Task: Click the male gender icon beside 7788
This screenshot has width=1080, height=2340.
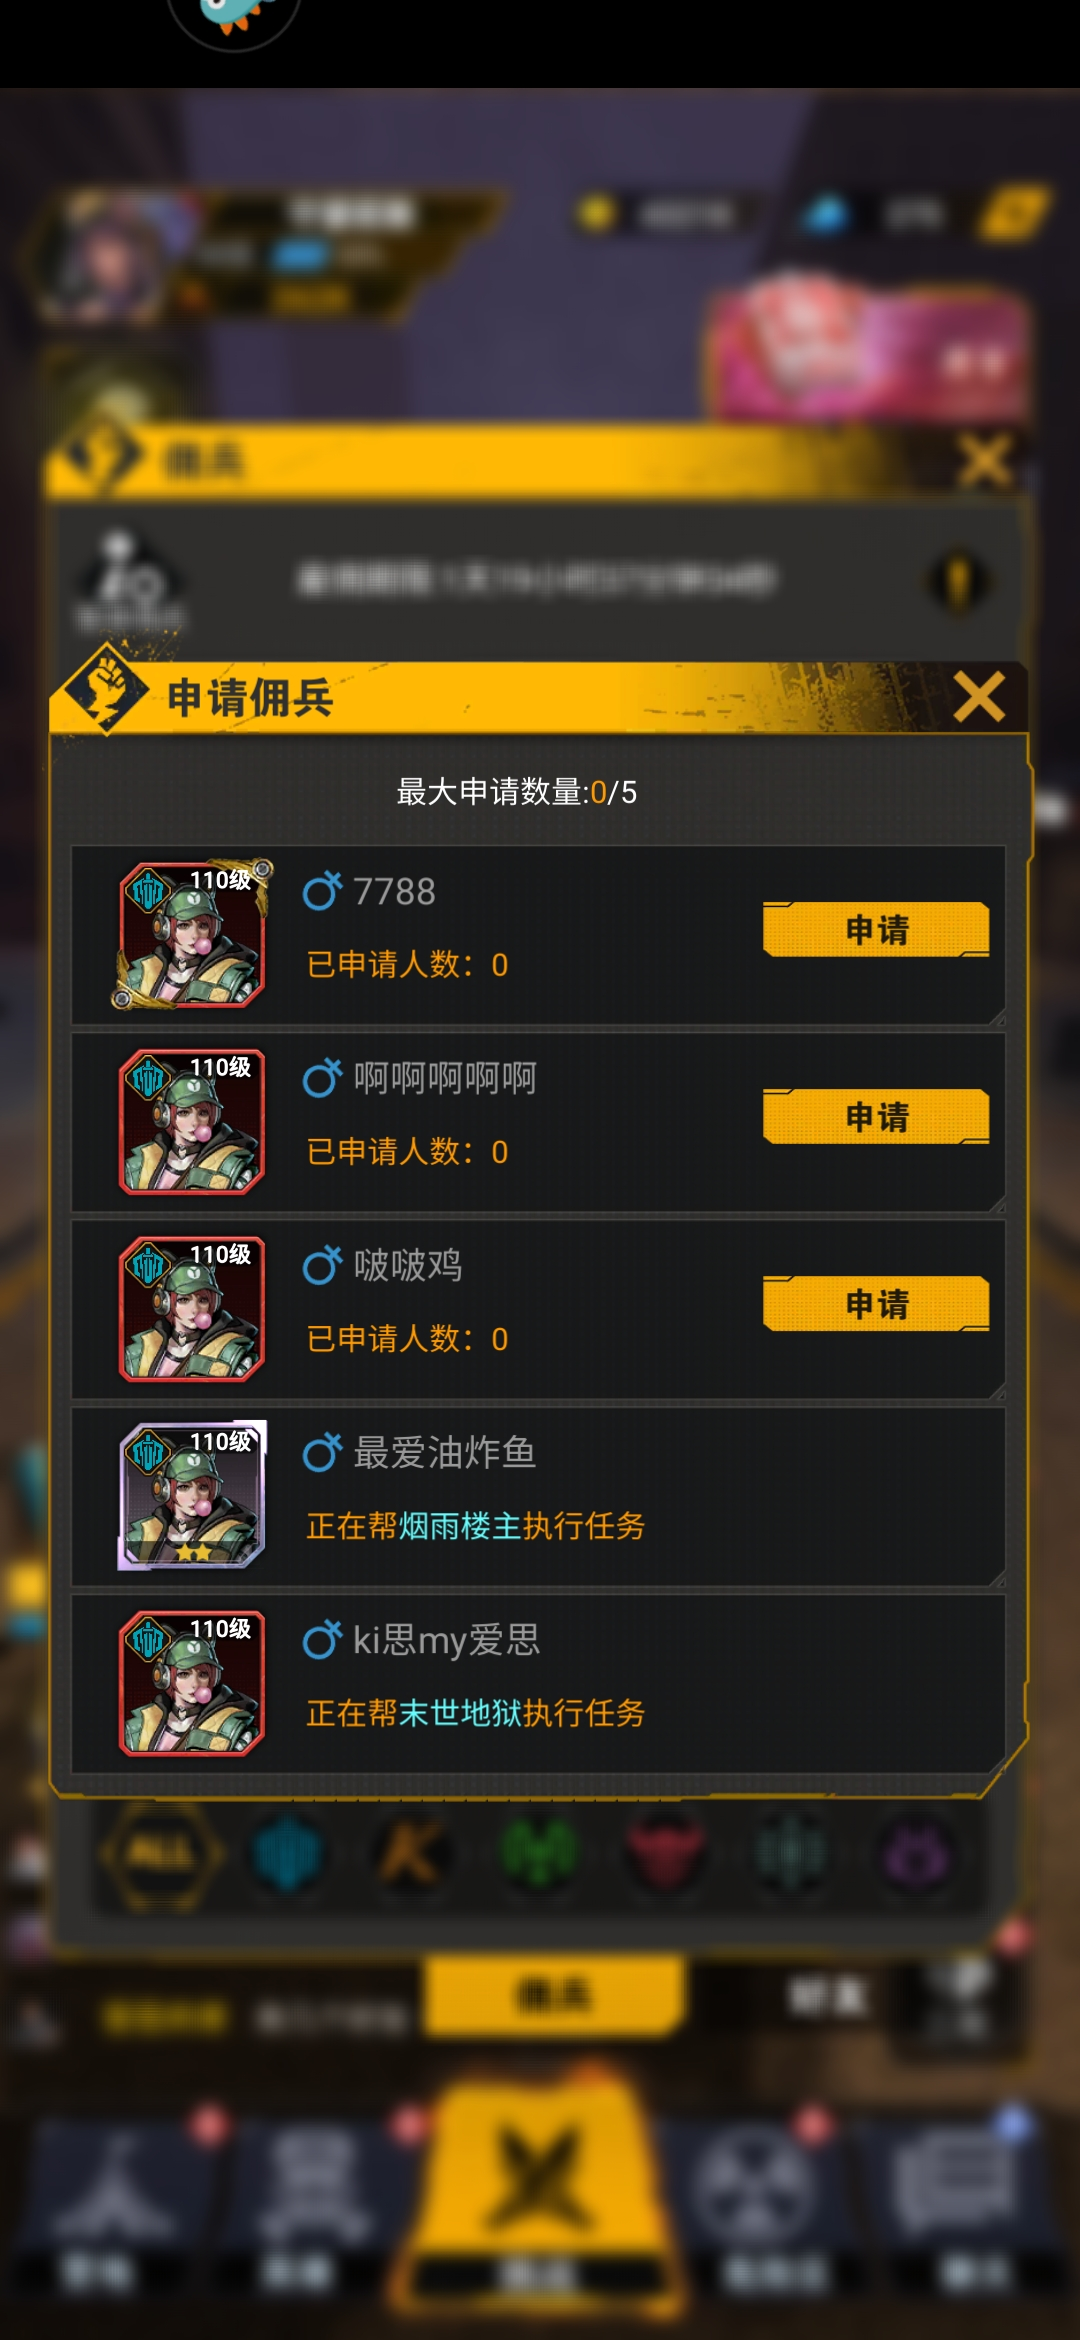Action: tap(322, 890)
